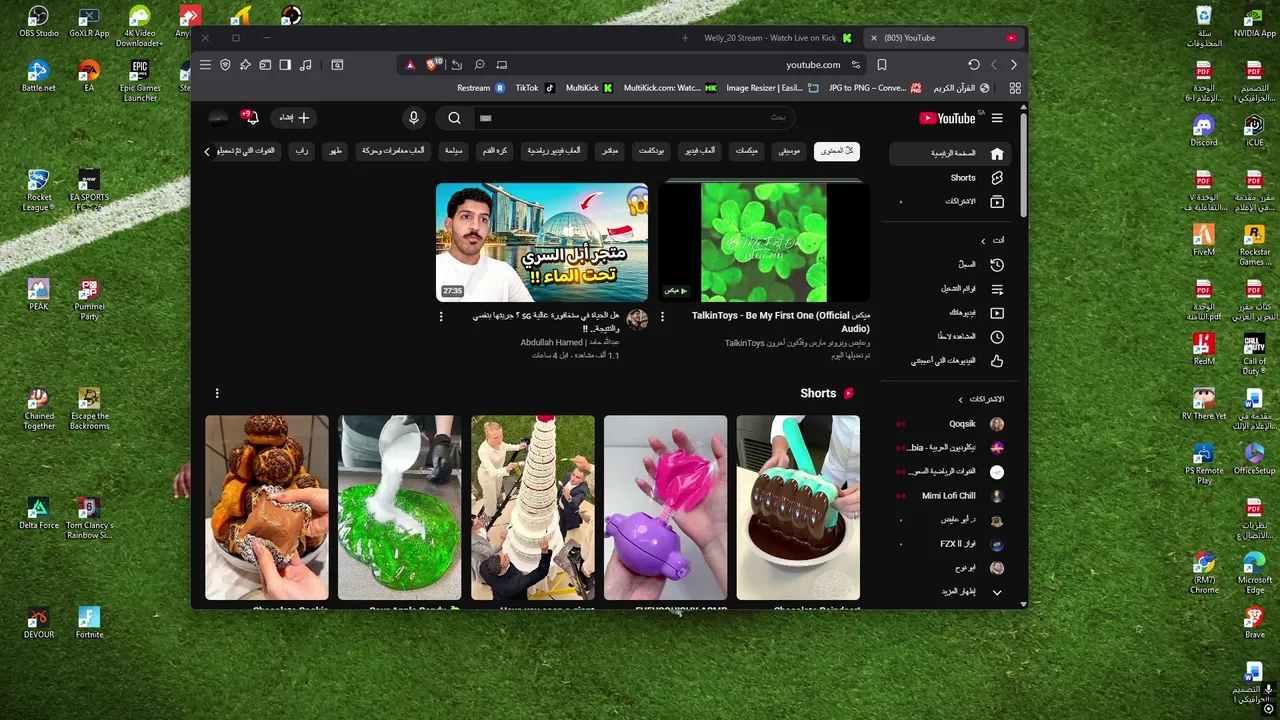Screen dimensions: 1280x720
Task: Play the underwater Apple store video thumbnail
Action: [542, 242]
